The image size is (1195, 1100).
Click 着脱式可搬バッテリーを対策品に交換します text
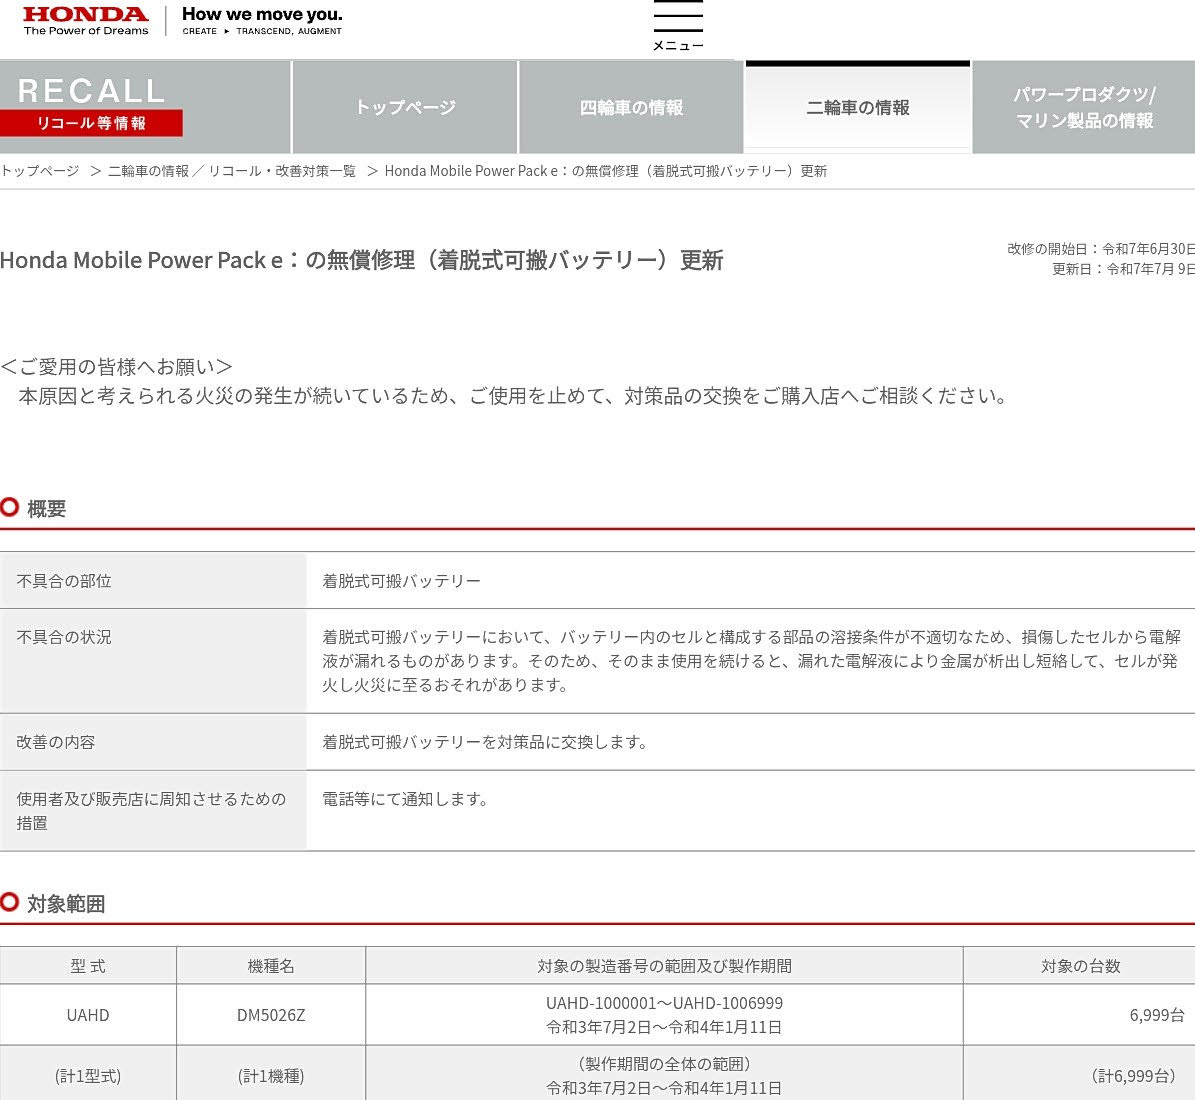(485, 742)
